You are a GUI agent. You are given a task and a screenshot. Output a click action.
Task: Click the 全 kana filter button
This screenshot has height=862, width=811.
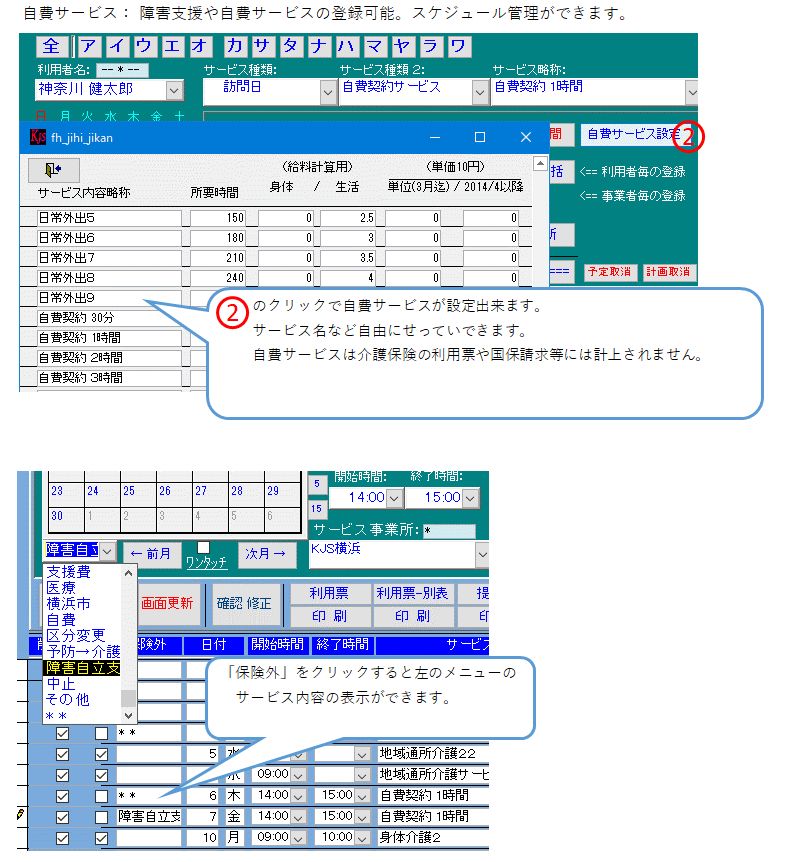click(x=53, y=47)
